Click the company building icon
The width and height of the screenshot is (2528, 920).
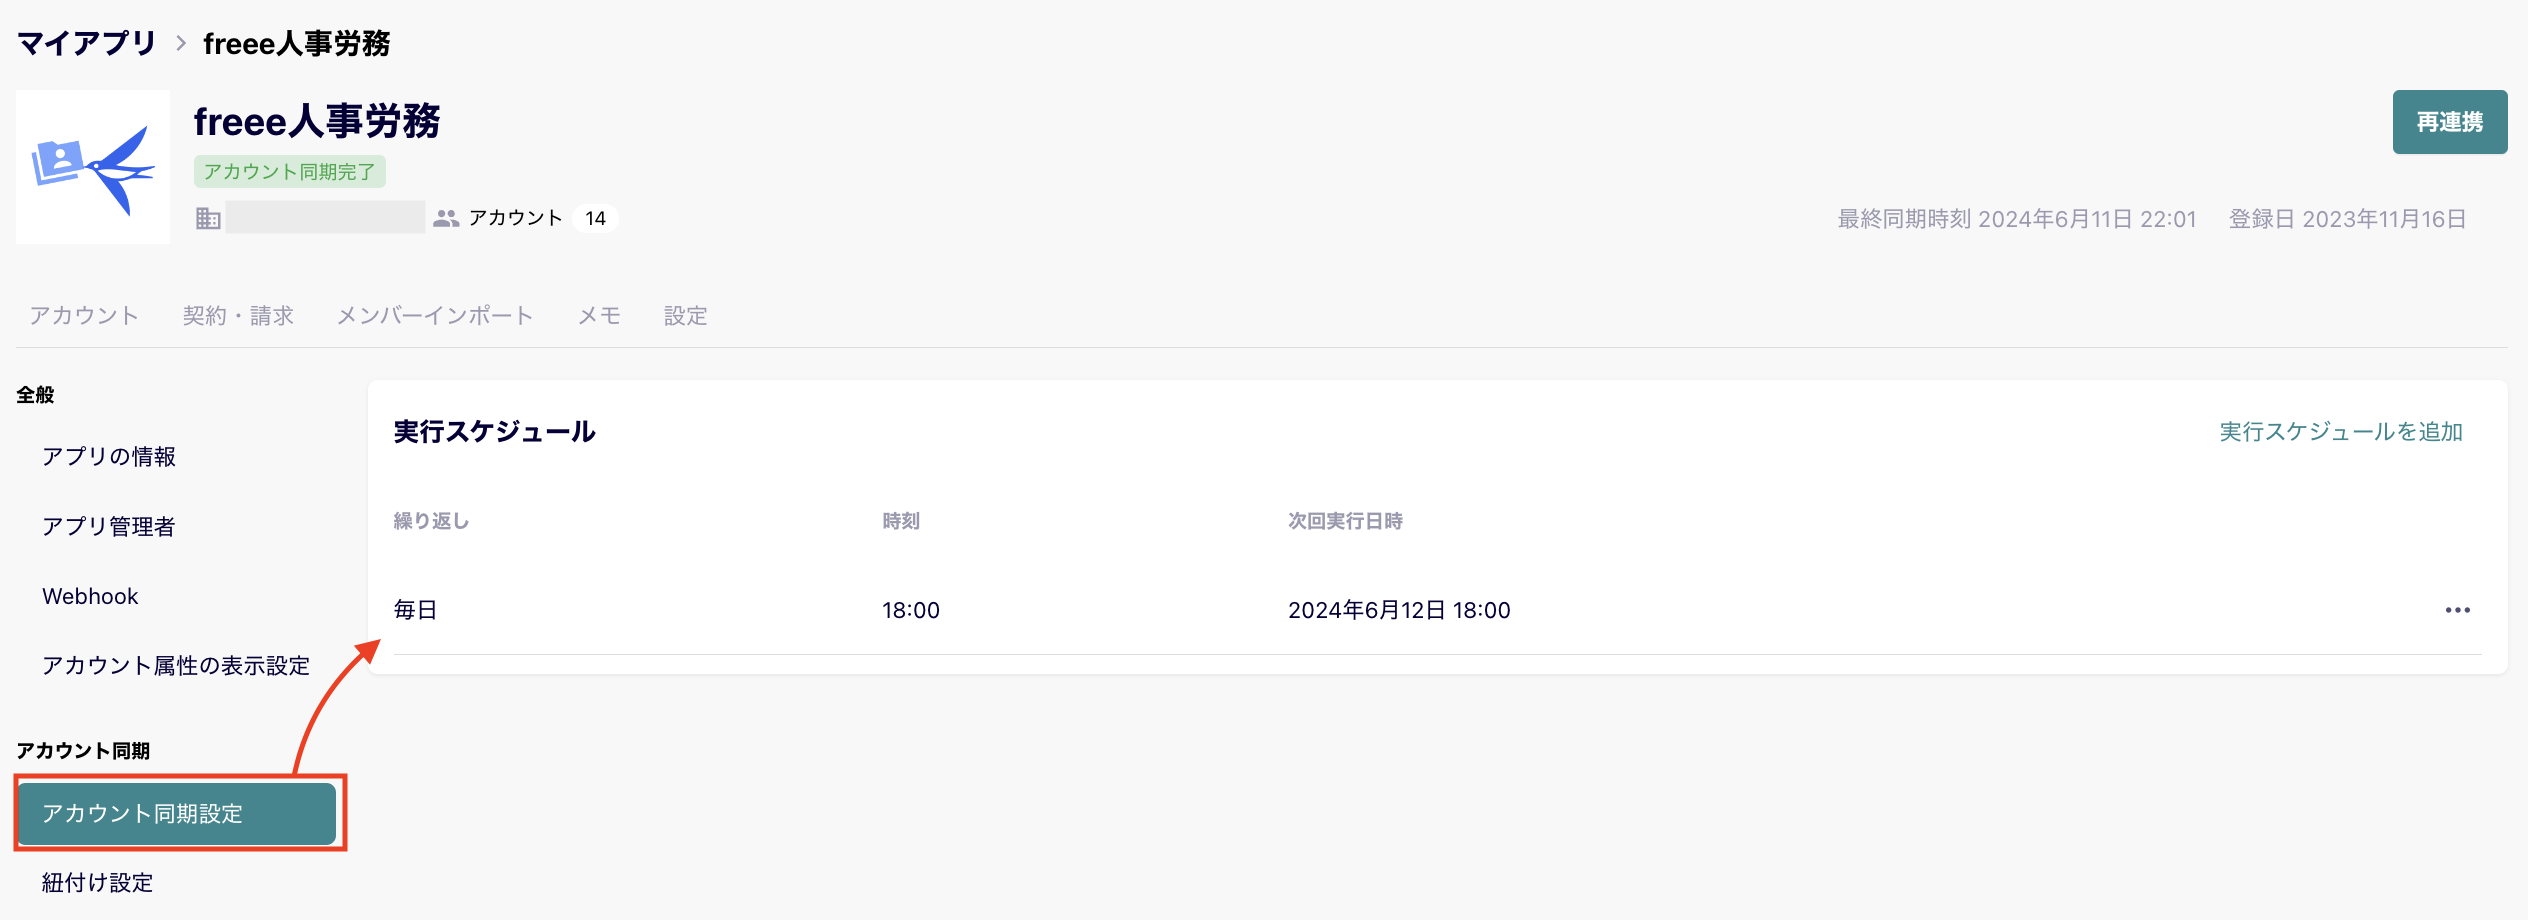[208, 218]
